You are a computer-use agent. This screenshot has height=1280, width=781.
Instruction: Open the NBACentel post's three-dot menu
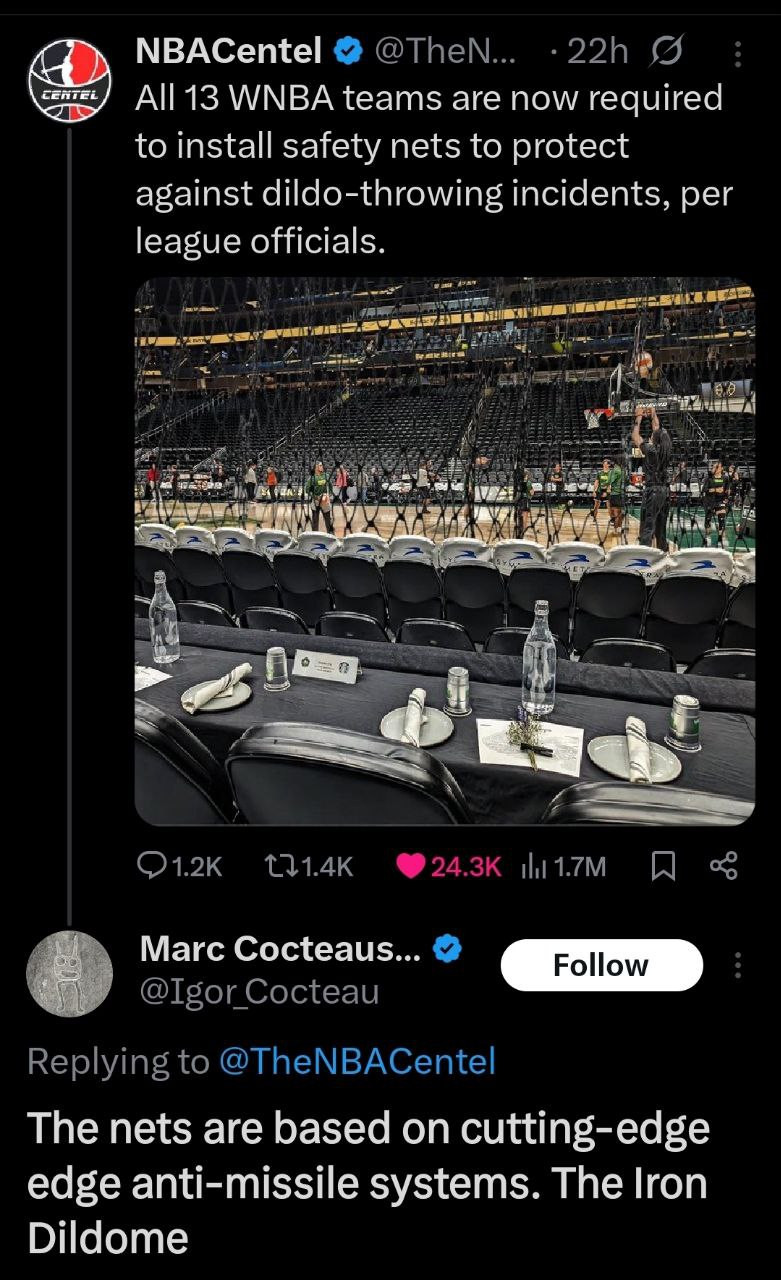pyautogui.click(x=739, y=52)
